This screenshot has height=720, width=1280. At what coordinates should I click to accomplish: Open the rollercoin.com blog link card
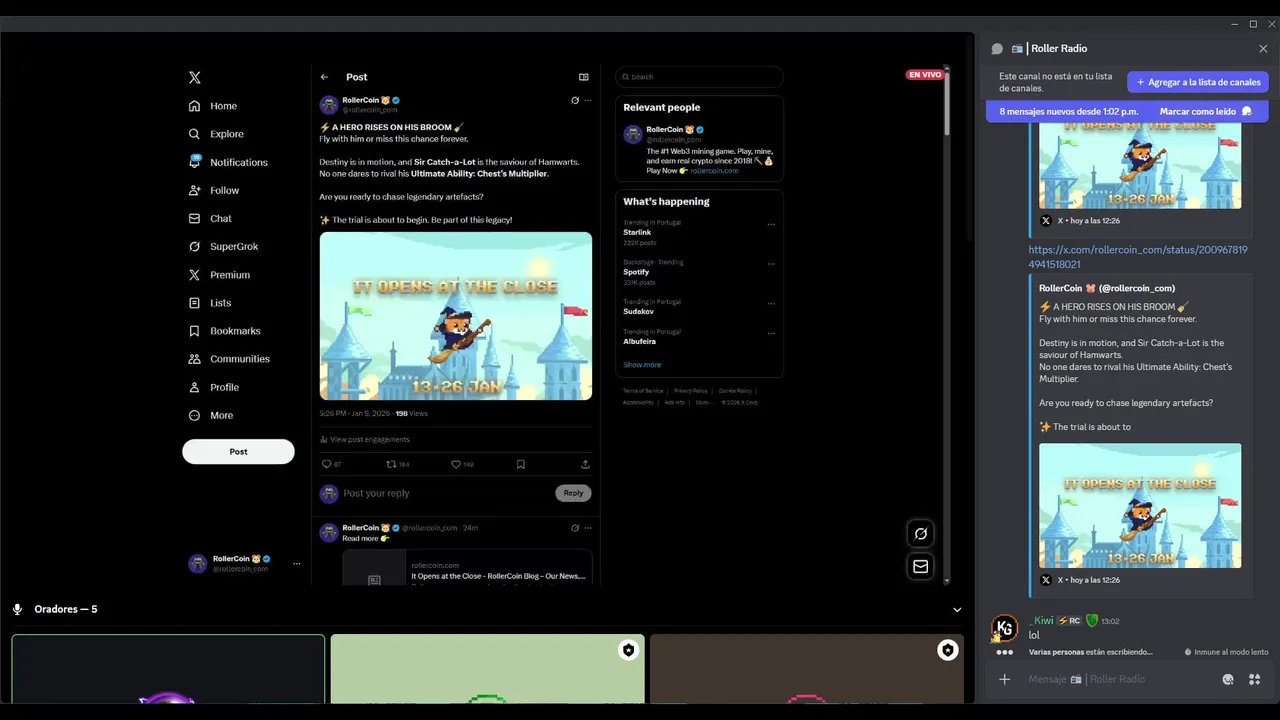coord(467,568)
